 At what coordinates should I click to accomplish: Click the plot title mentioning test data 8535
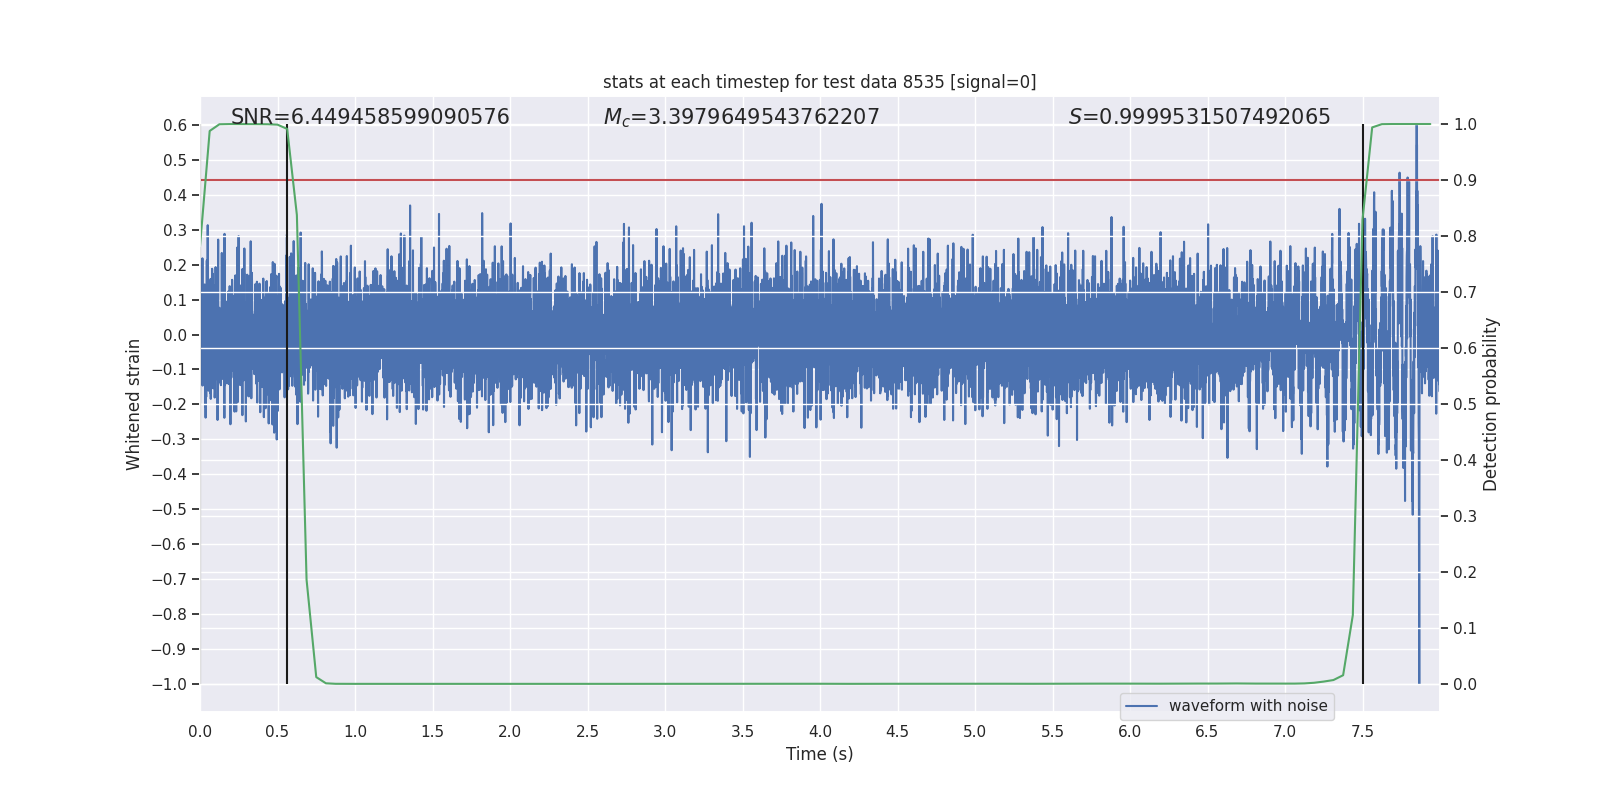click(819, 82)
